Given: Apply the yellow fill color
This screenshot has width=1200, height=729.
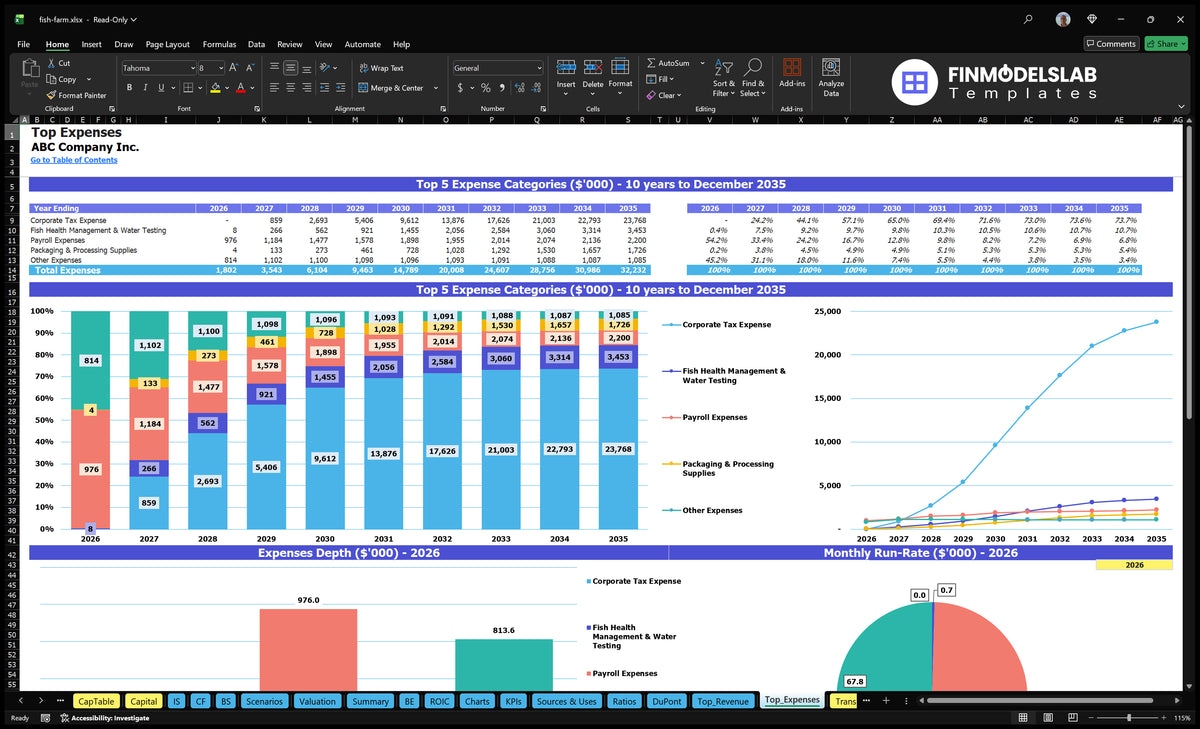Looking at the screenshot, I should click(x=215, y=88).
